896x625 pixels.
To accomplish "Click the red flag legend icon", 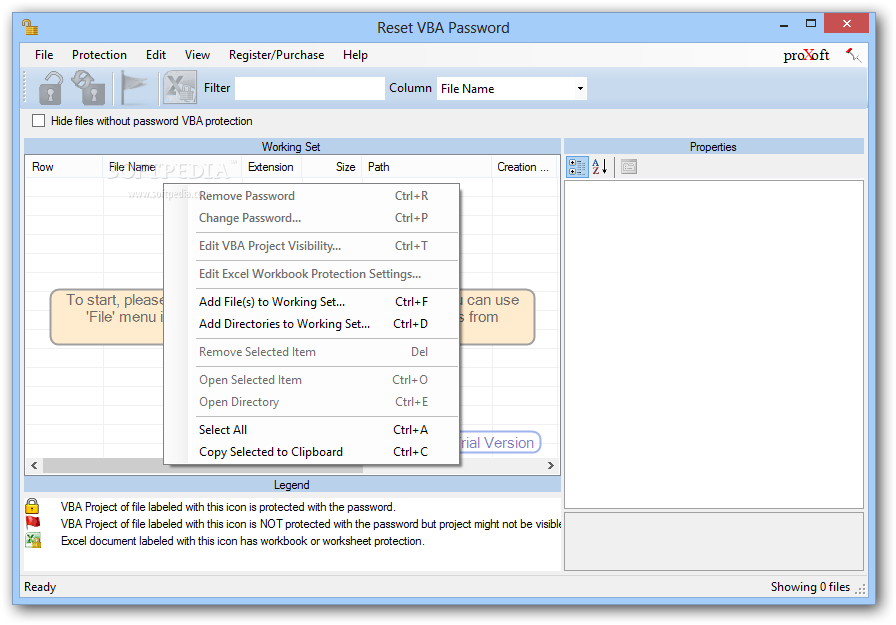I will point(33,523).
